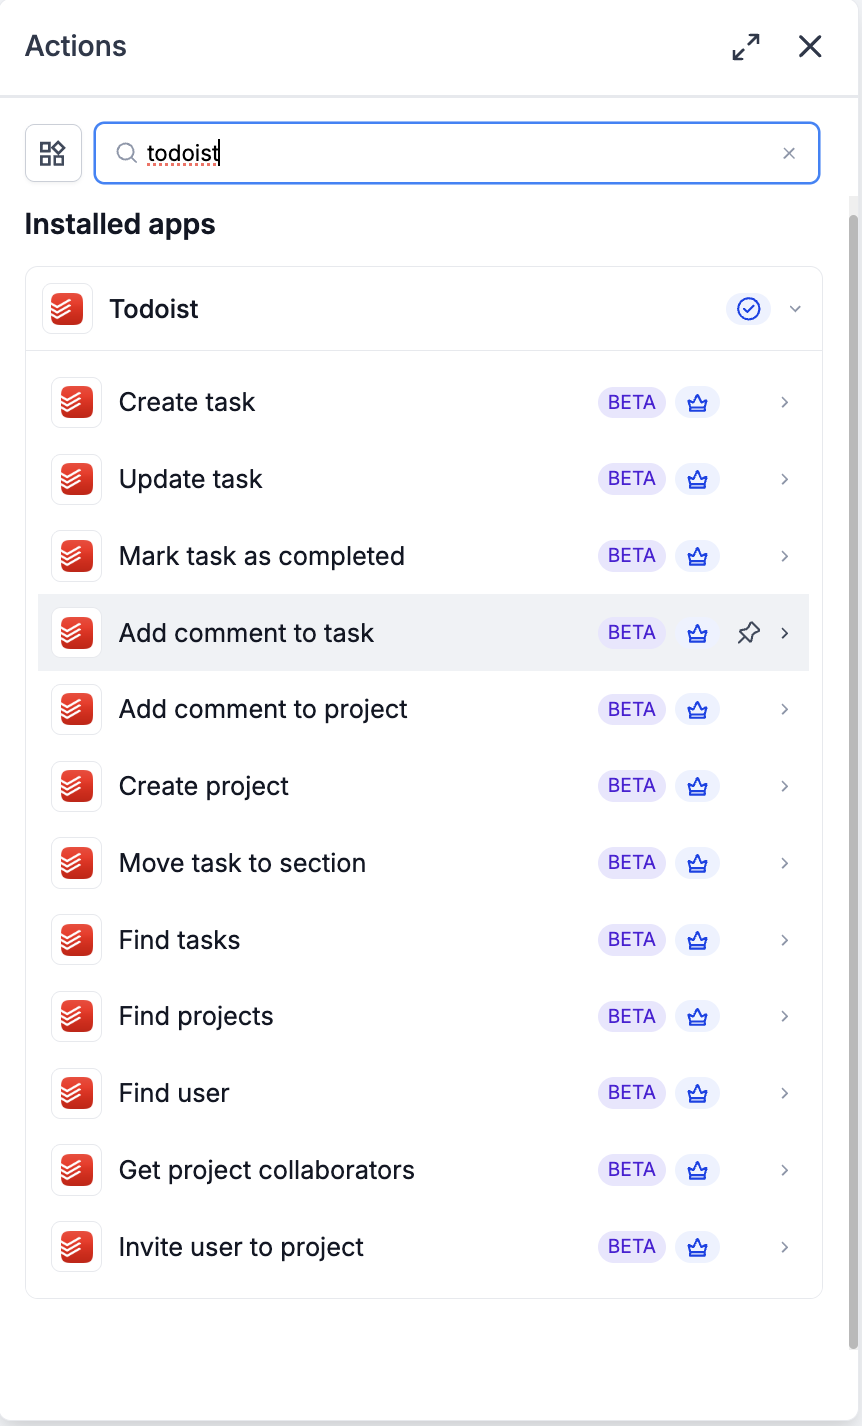Select Mark task as completed action

(x=424, y=556)
